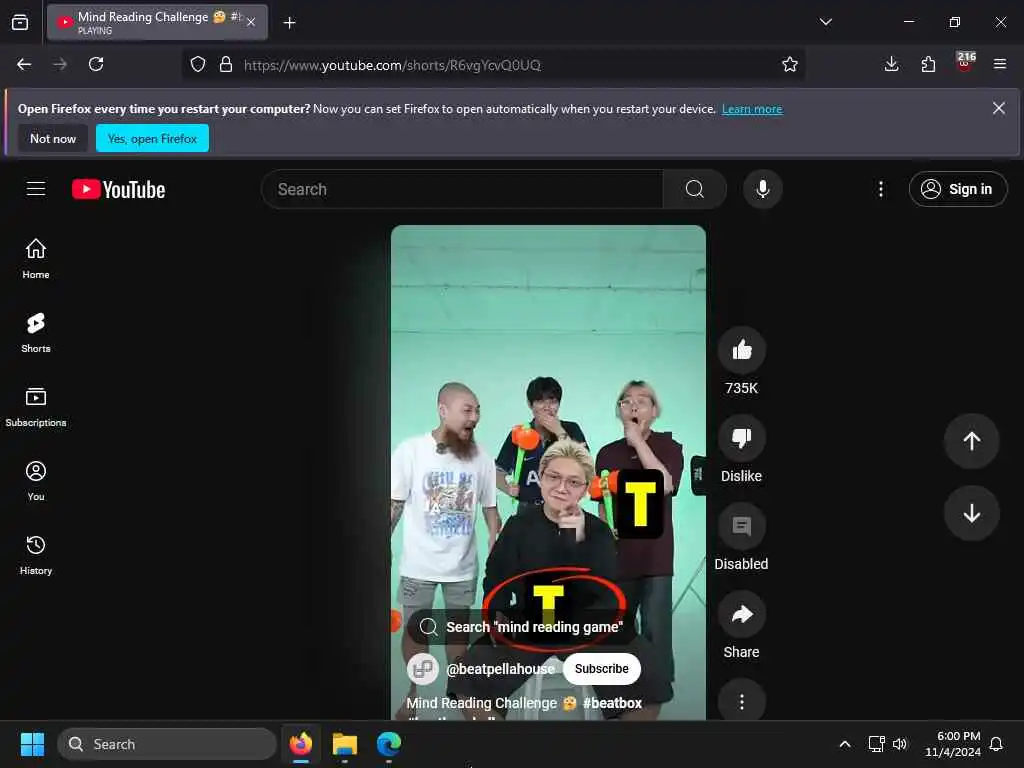Open Firefox View in tab bar
This screenshot has height=768, width=1024.
[x=20, y=22]
